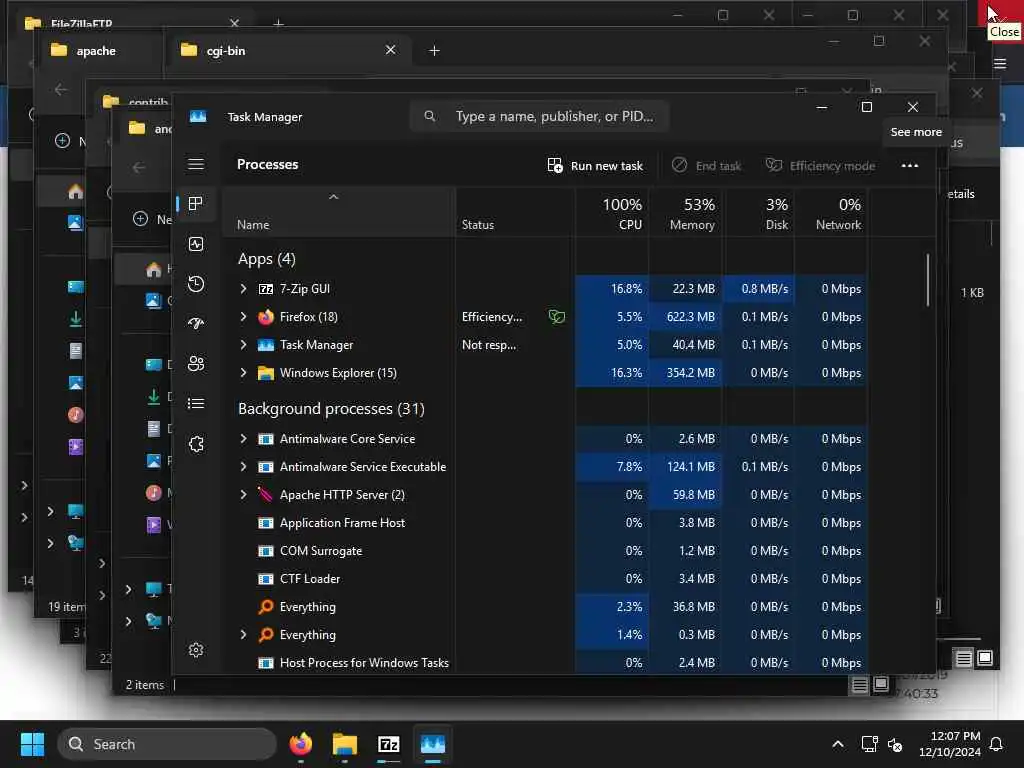The image size is (1024, 768).
Task: Sort by the Status column header
Action: (515, 213)
